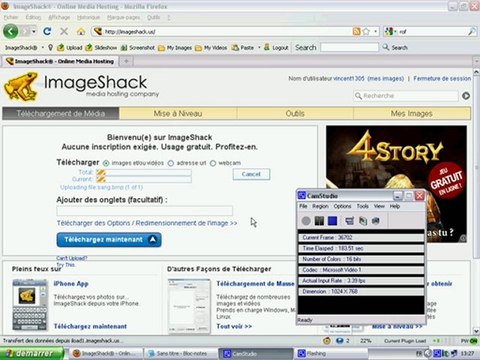The height and width of the screenshot is (360, 480).
Task: Click the CamStudio screen annotations icon
Action: 350,221
